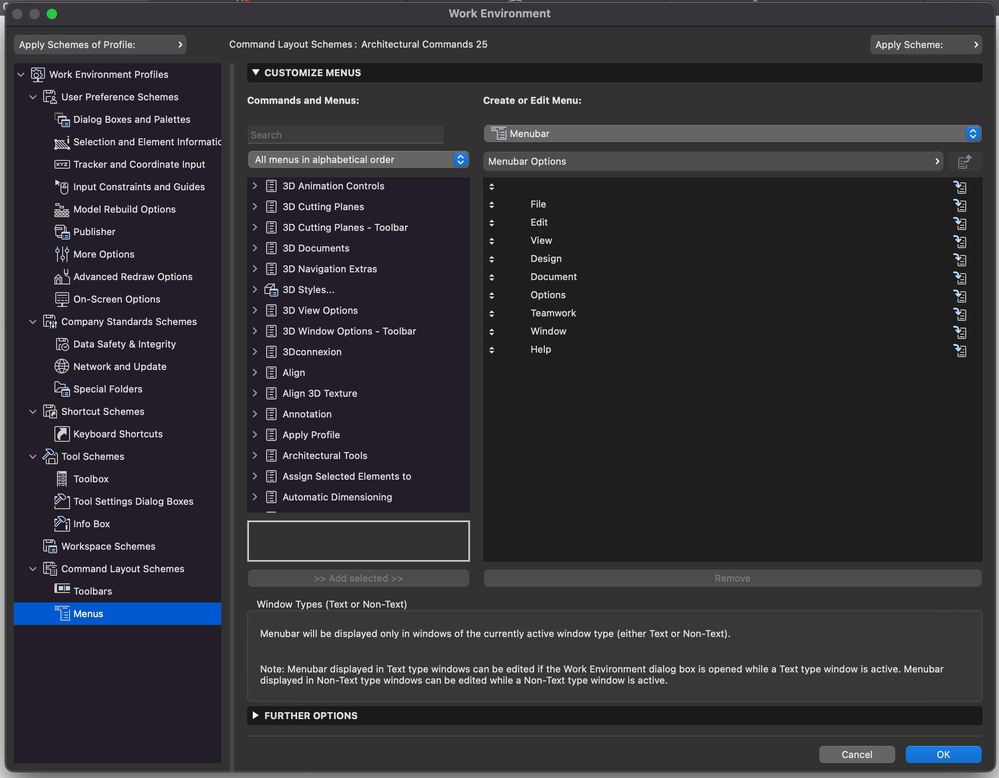
Task: Select the File menu in the menubar list
Action: 538,205
